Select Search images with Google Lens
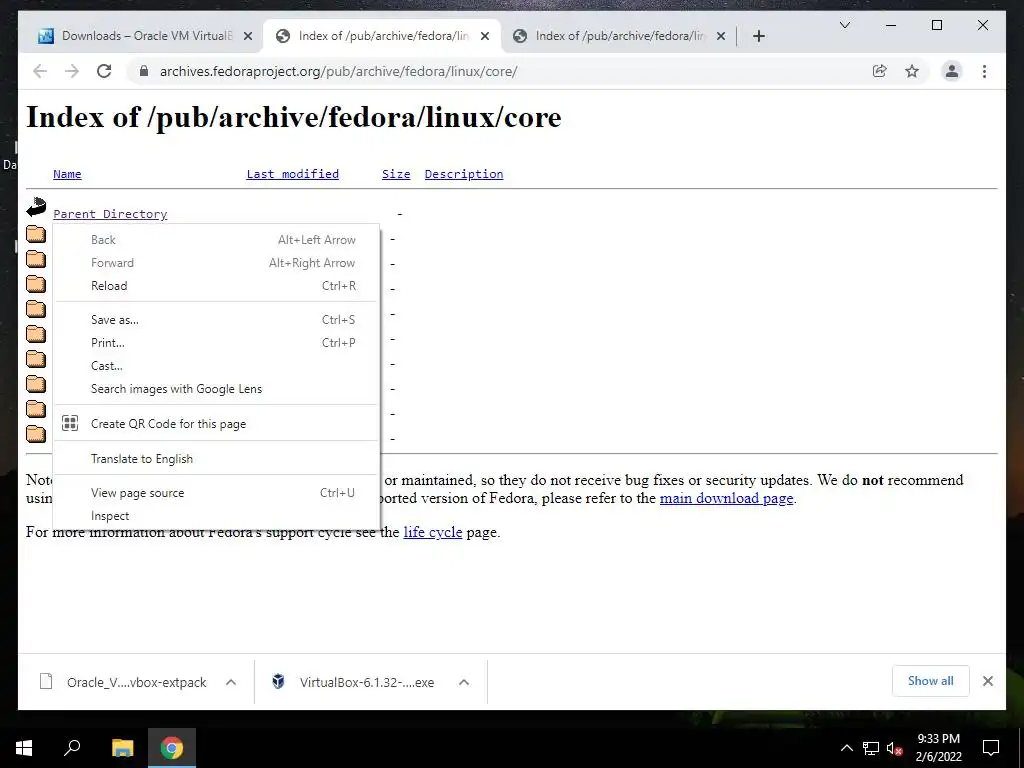 (216, 389)
